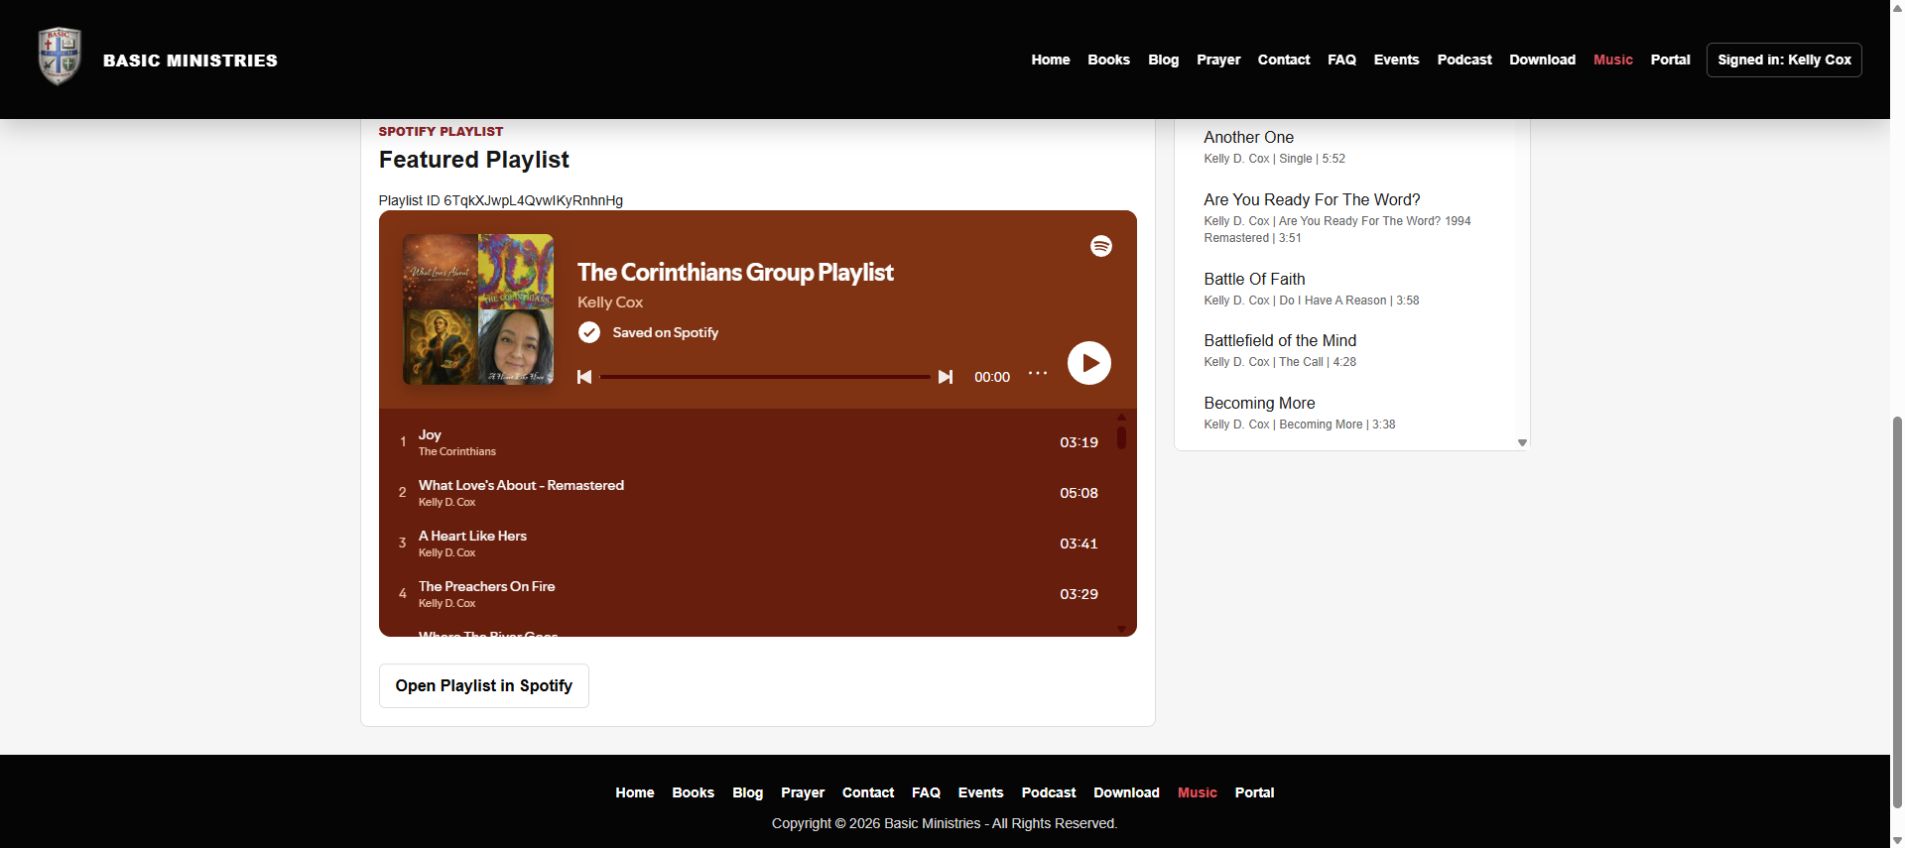Viewport: 1905px width, 848px height.
Task: Open Contact in the header navigation
Action: tap(1283, 60)
